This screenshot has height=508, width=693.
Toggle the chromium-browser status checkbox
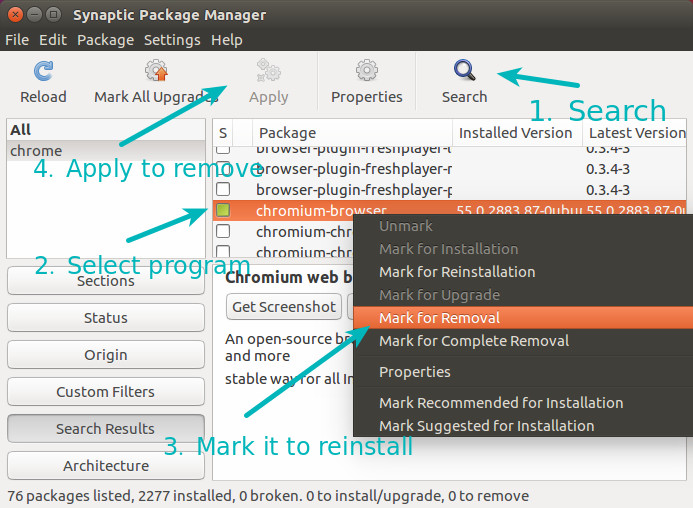click(x=223, y=210)
